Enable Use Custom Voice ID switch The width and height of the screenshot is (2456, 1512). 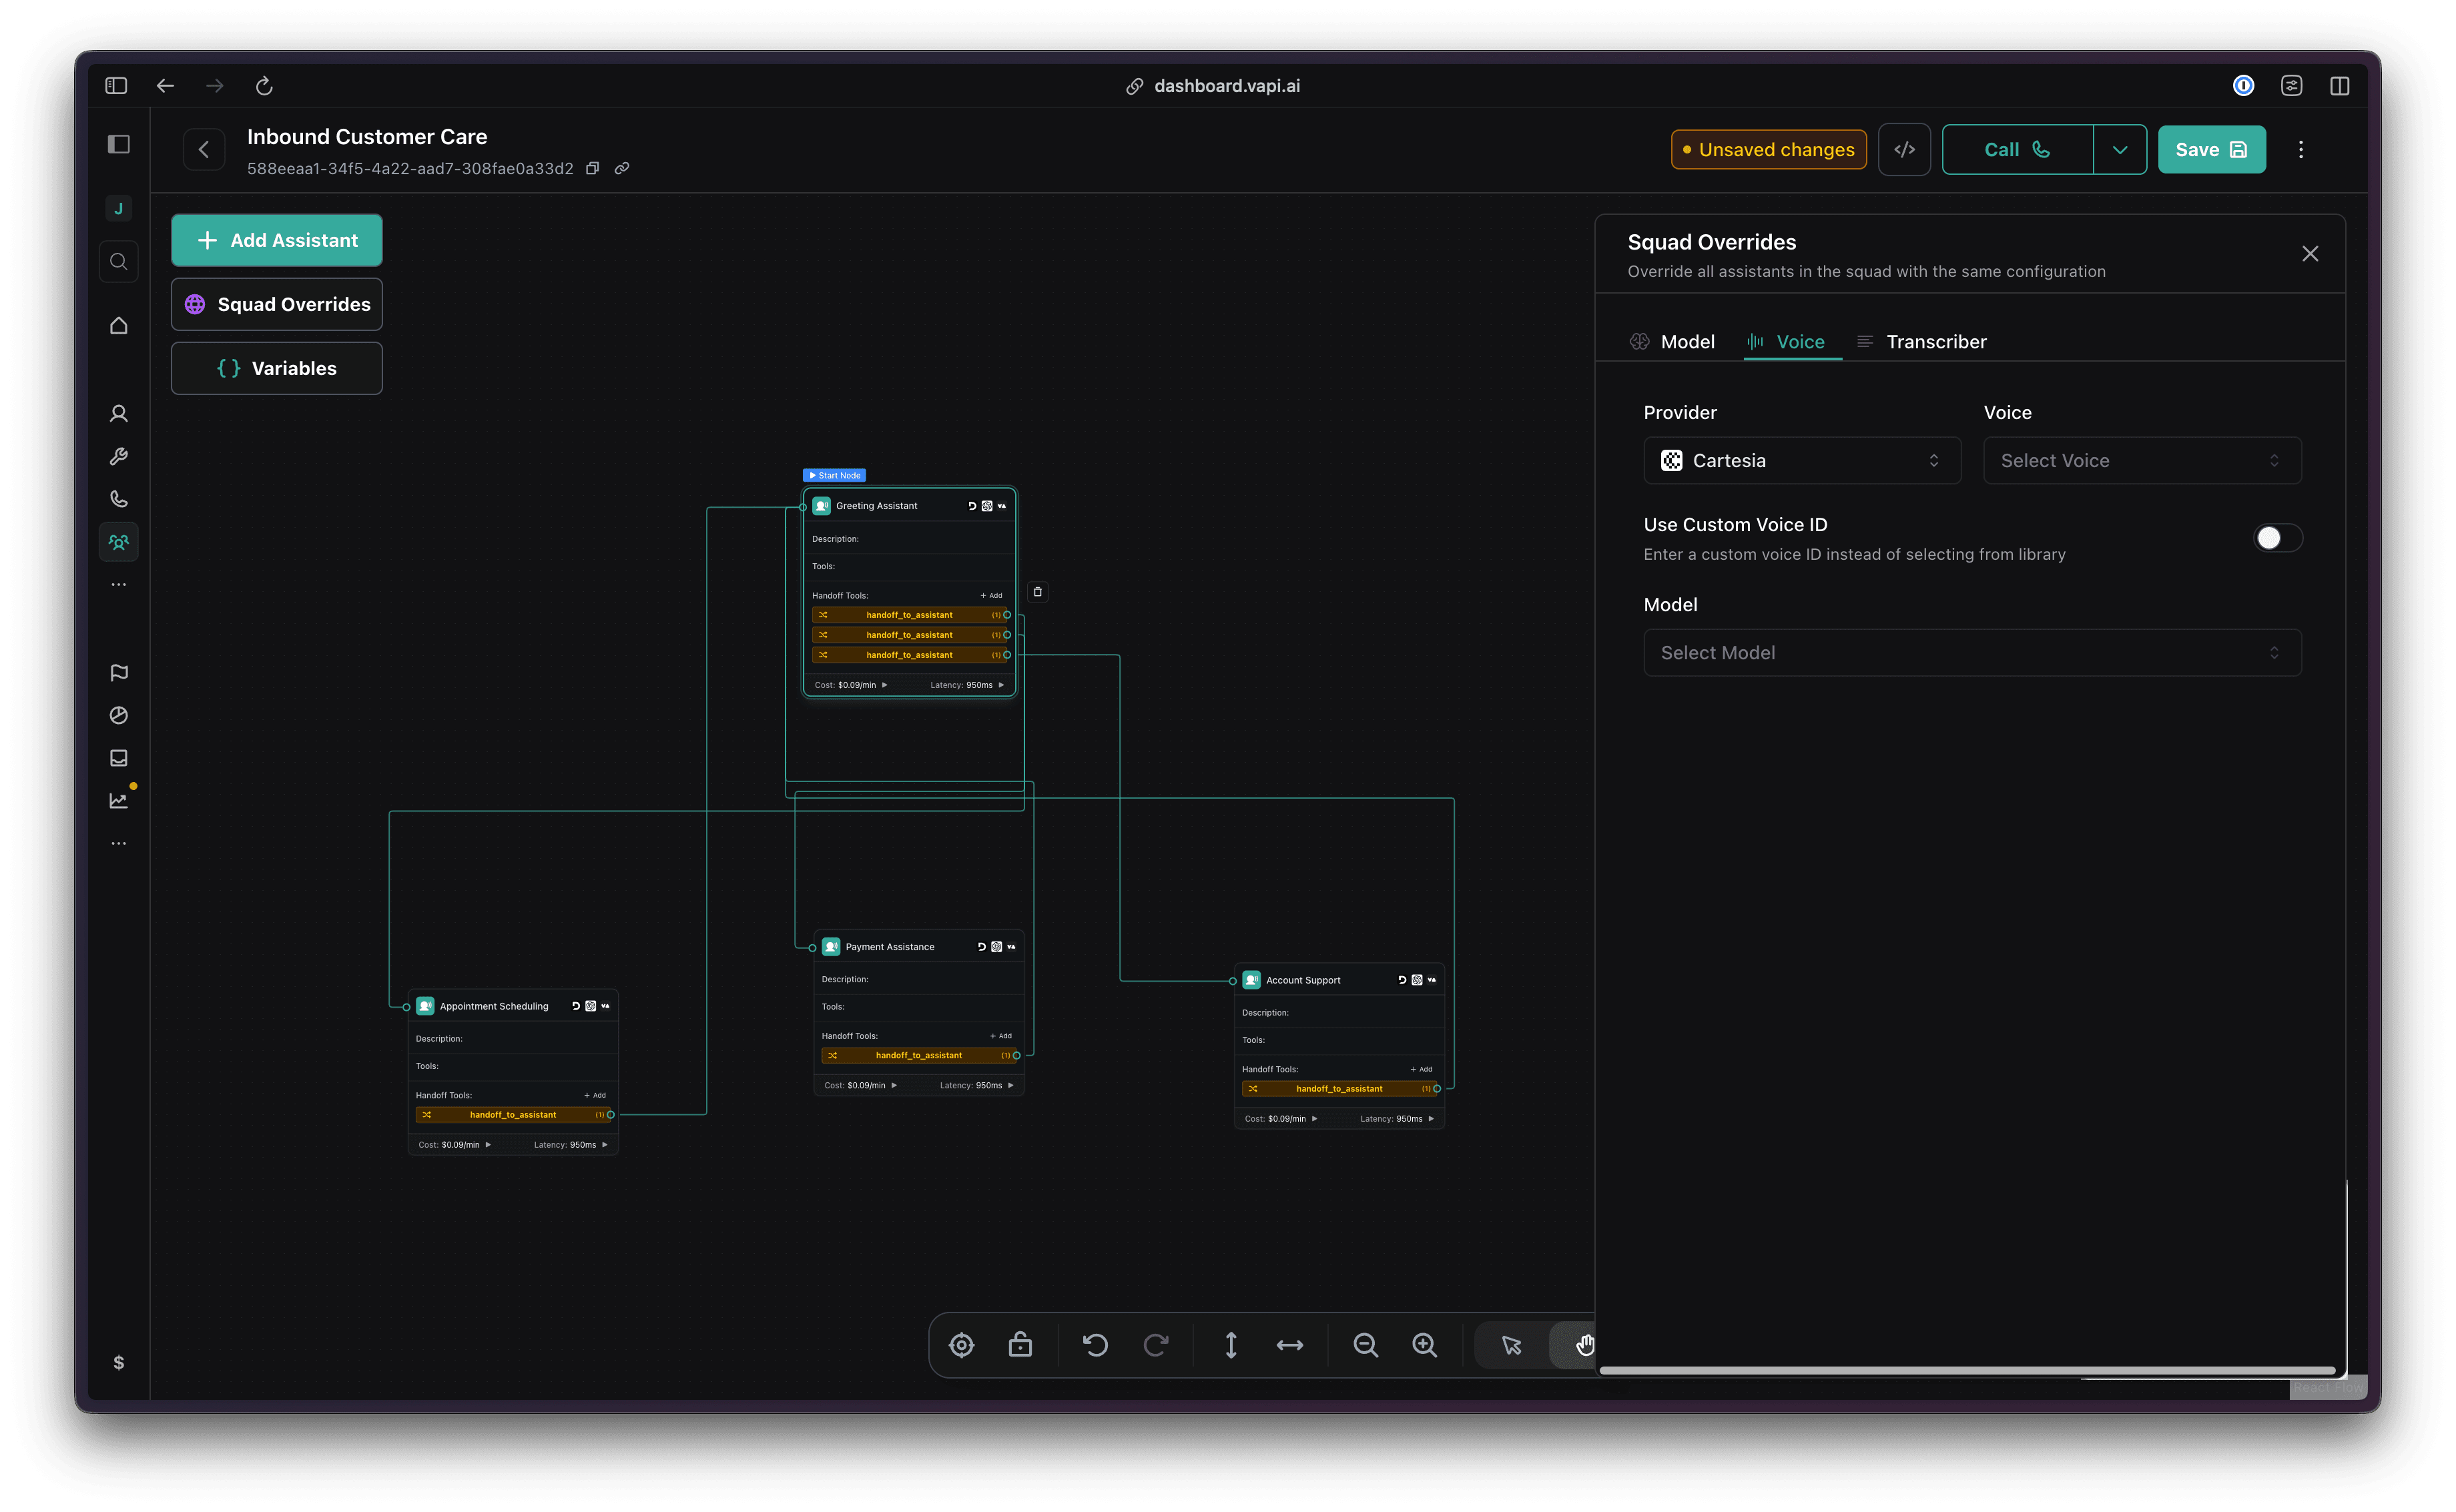coord(2277,538)
